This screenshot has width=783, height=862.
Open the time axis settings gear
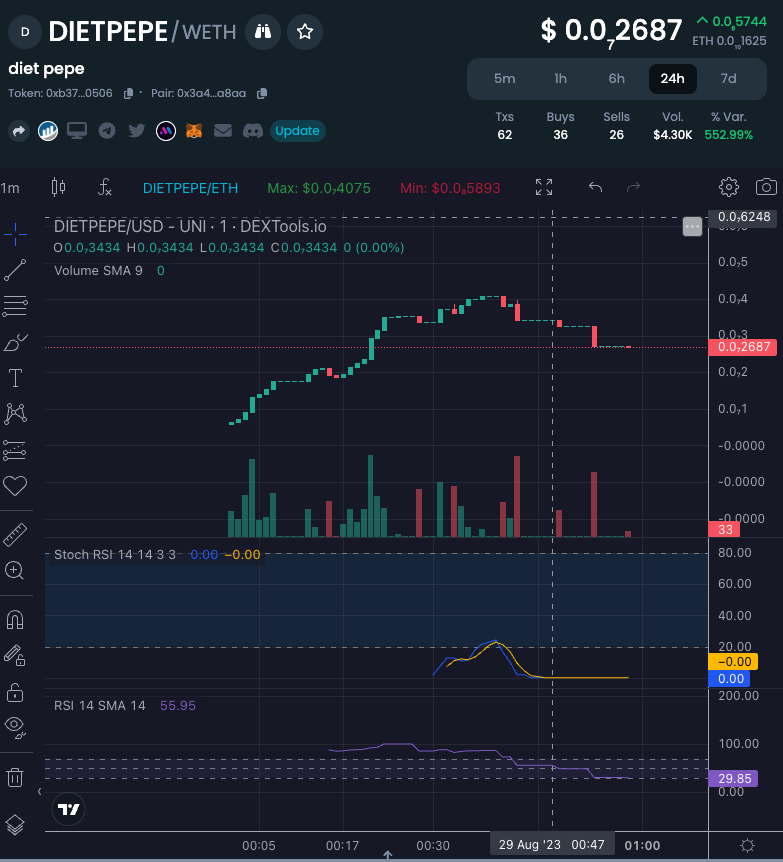(747, 845)
